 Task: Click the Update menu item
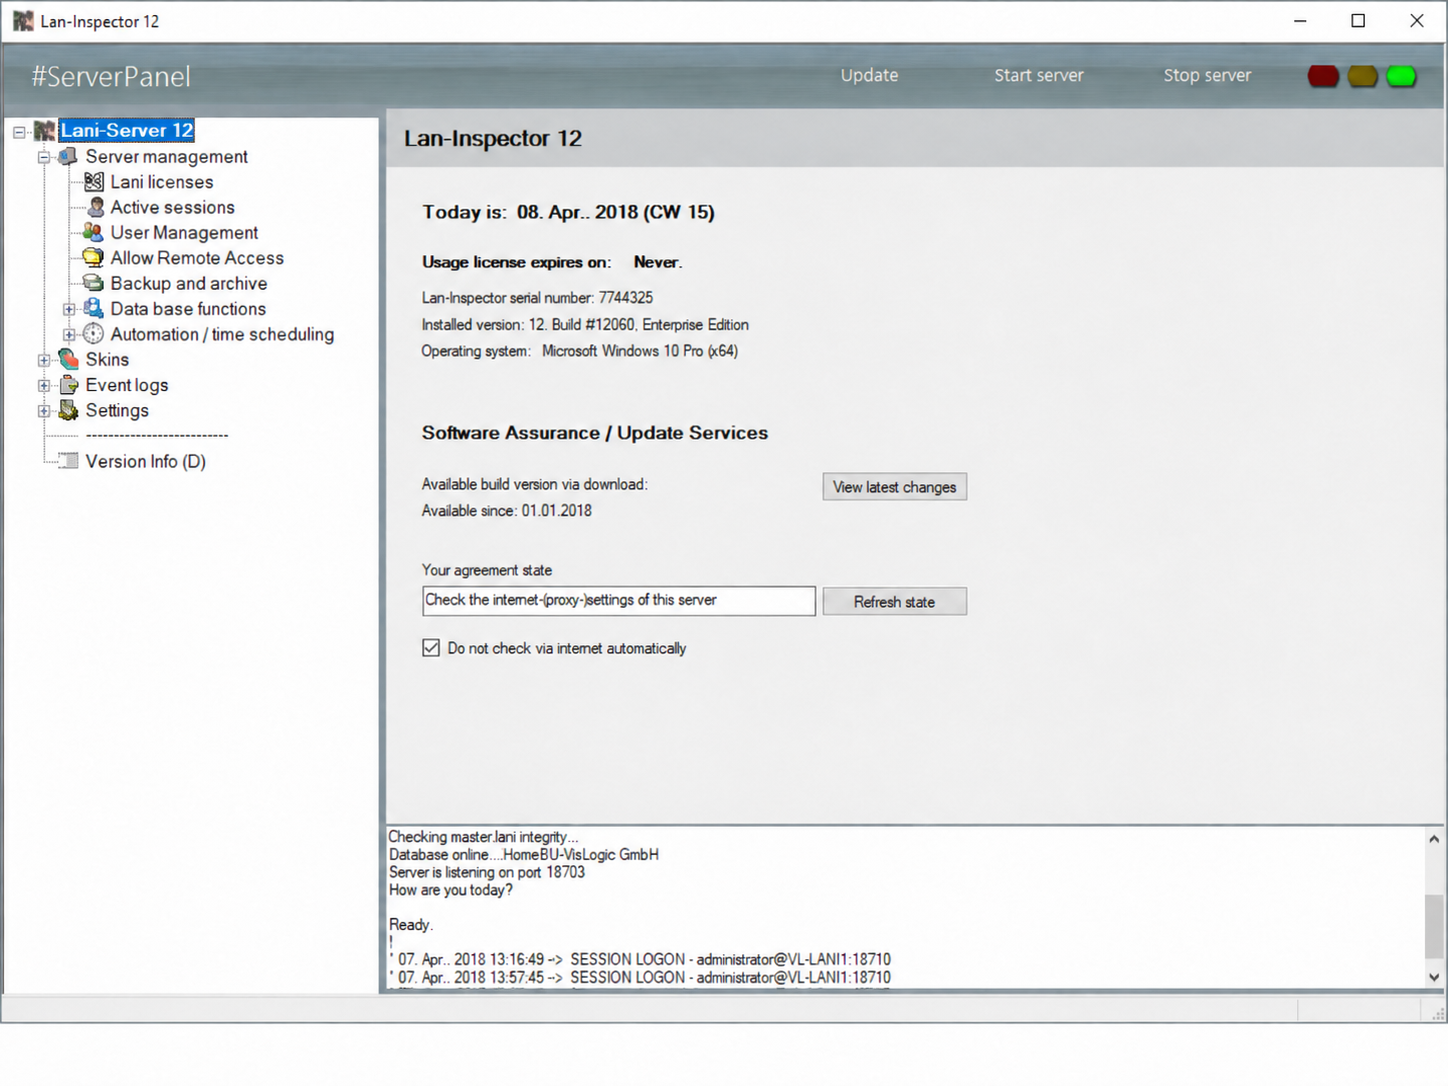click(869, 75)
